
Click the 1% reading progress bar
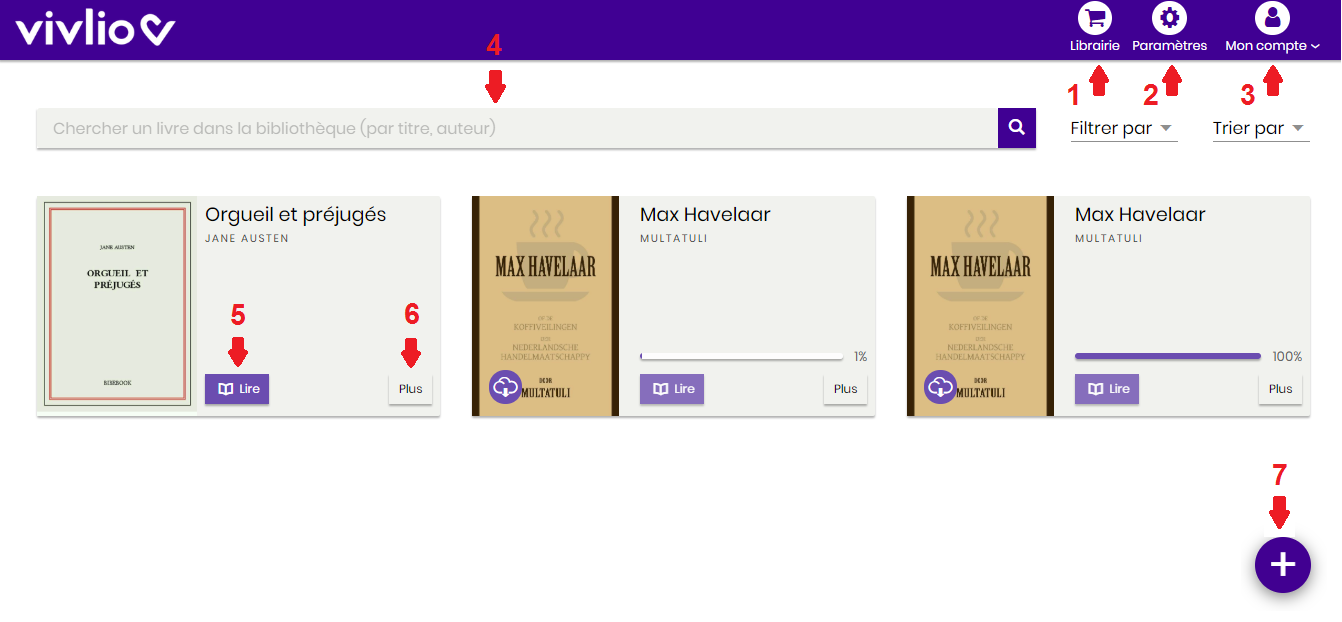click(742, 356)
